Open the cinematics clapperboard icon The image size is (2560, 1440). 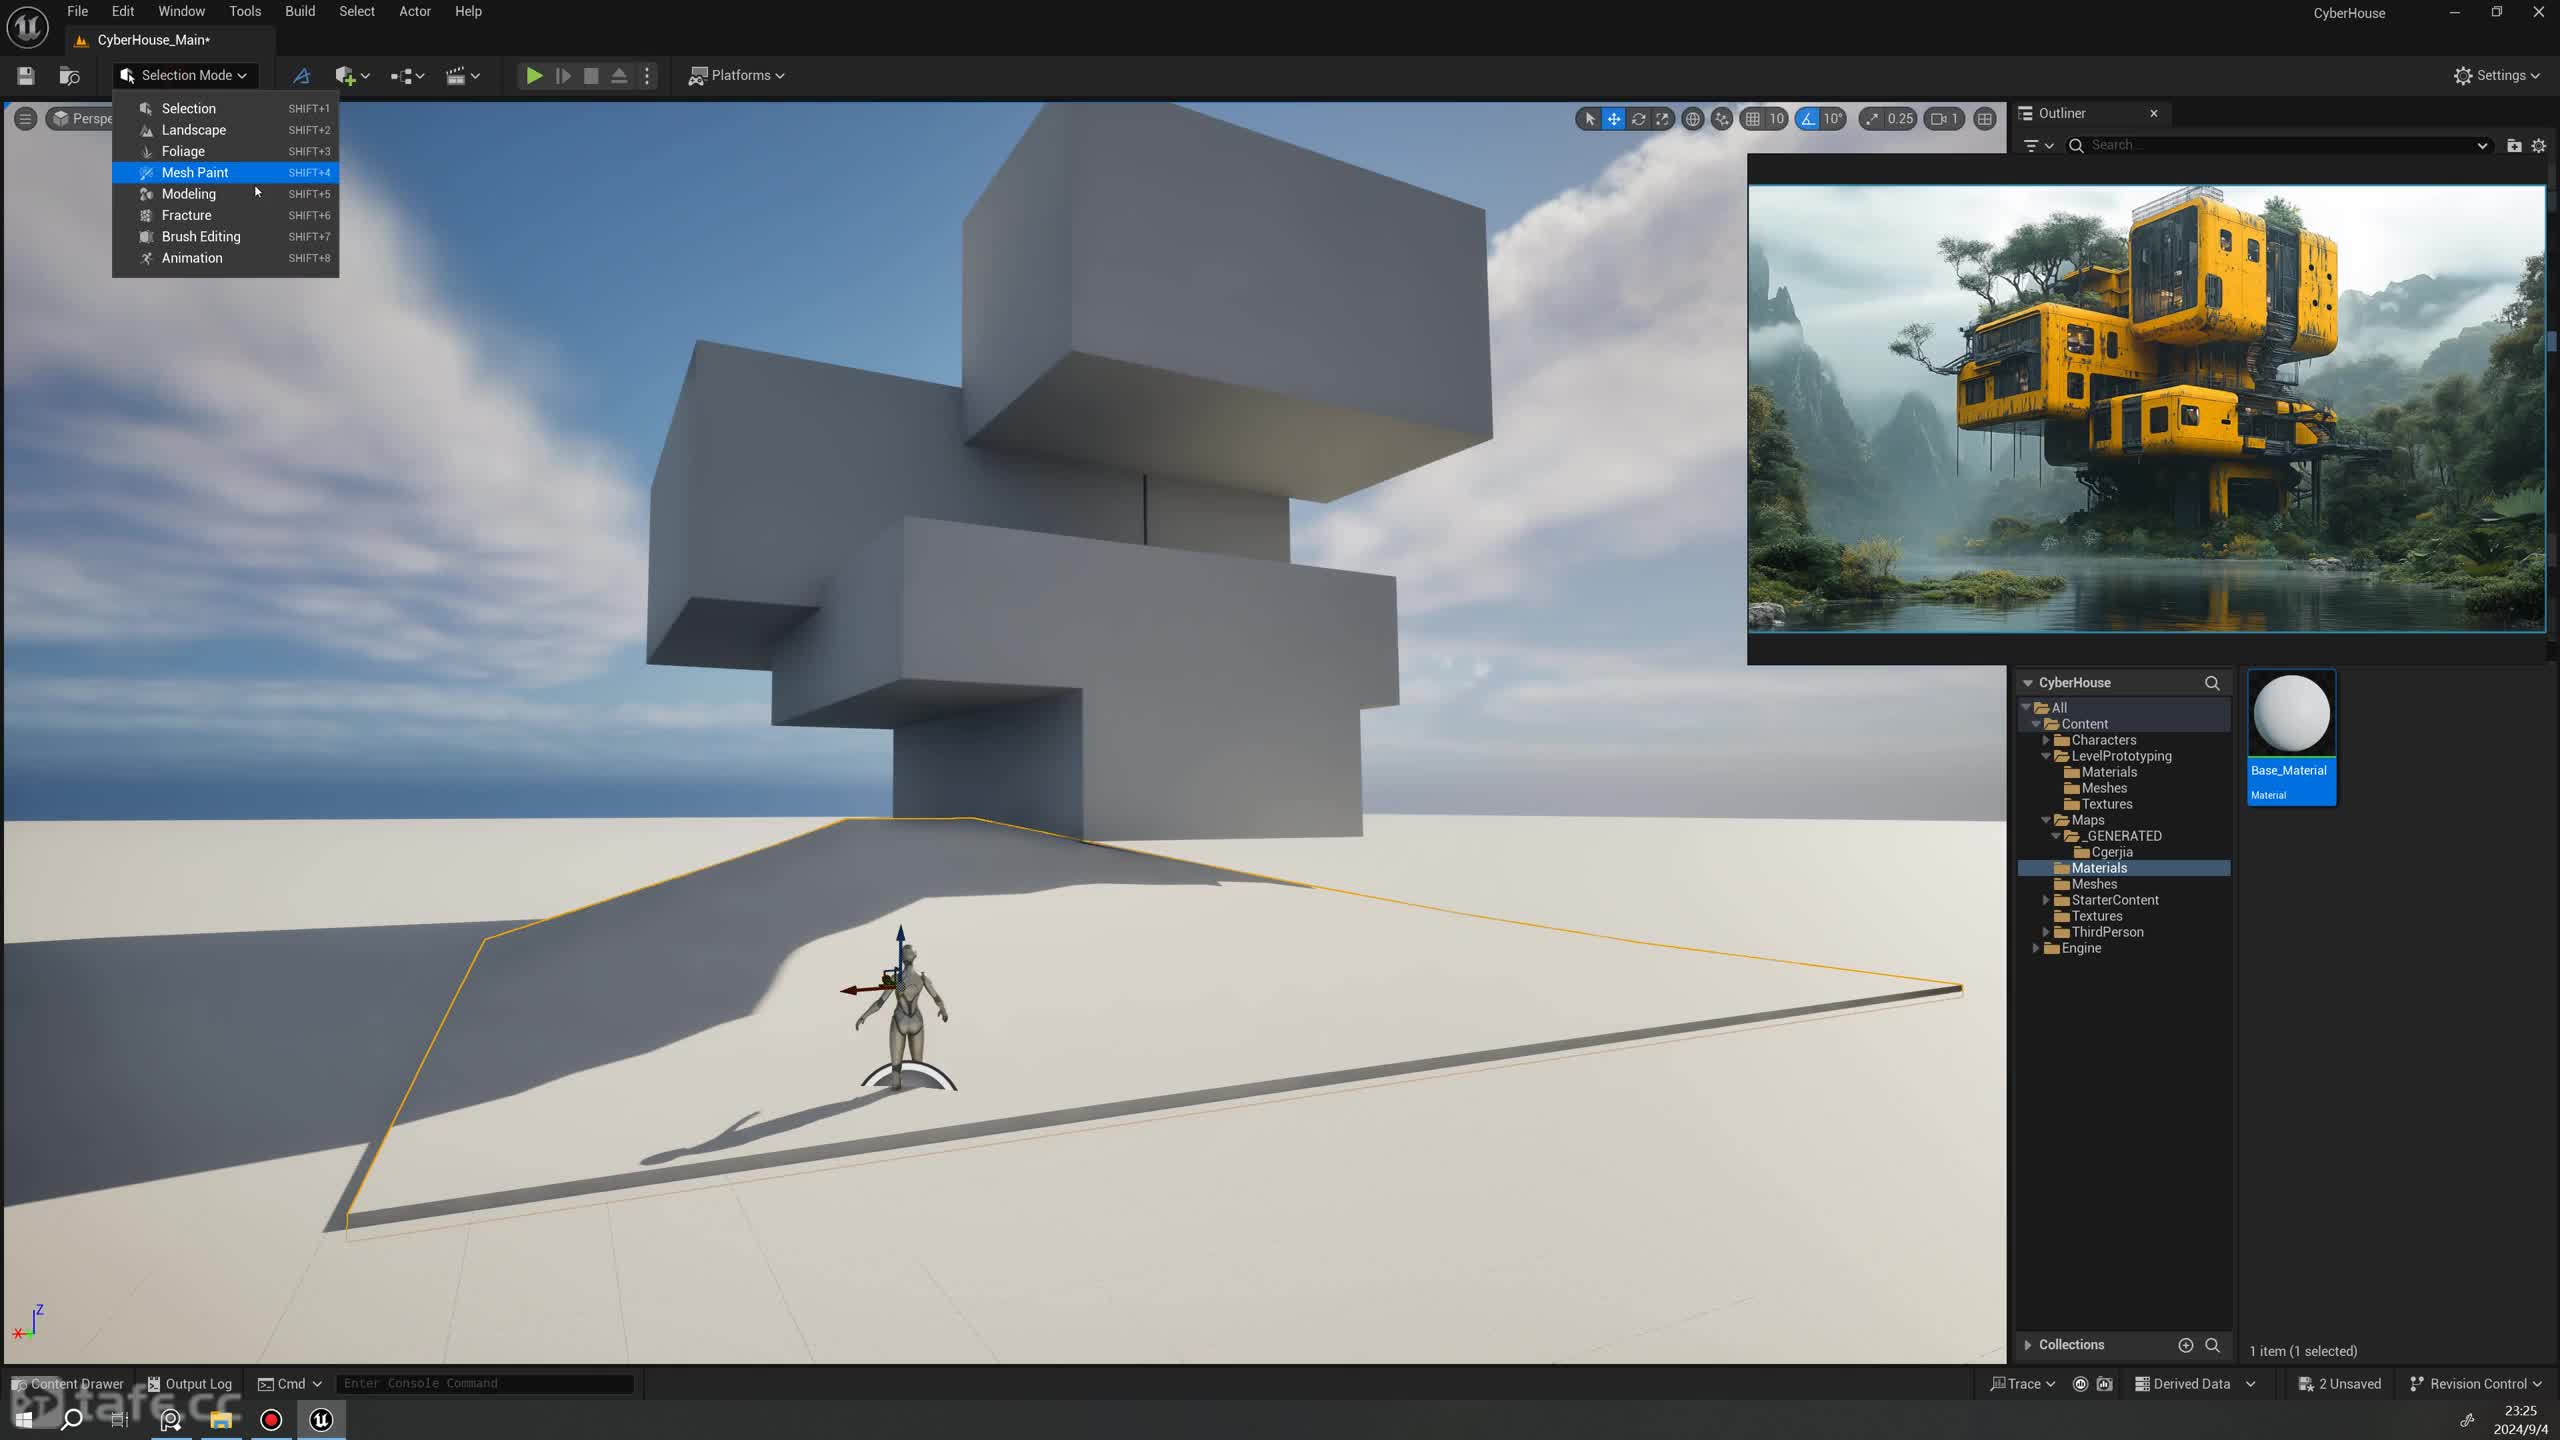(462, 76)
